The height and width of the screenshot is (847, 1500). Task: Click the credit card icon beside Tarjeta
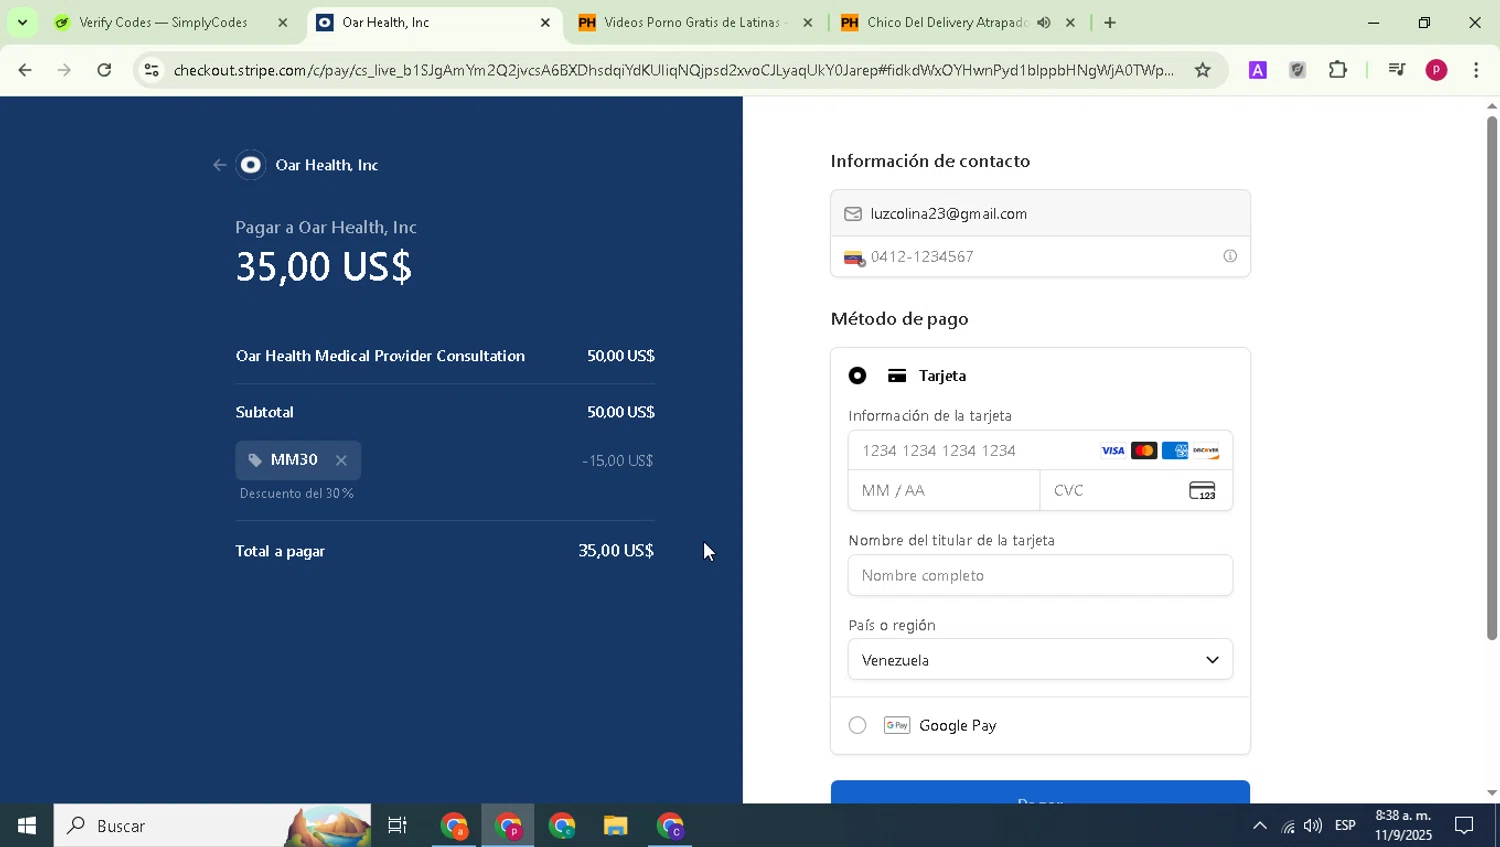click(x=897, y=376)
